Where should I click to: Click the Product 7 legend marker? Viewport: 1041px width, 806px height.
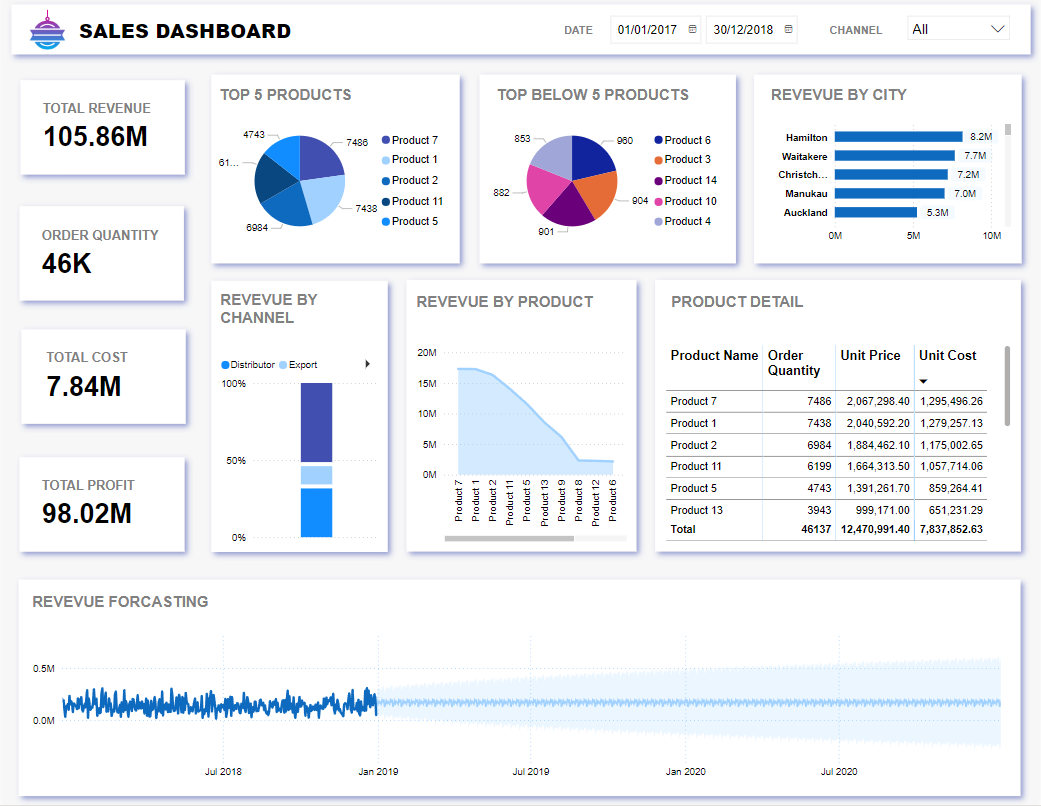pyautogui.click(x=386, y=141)
